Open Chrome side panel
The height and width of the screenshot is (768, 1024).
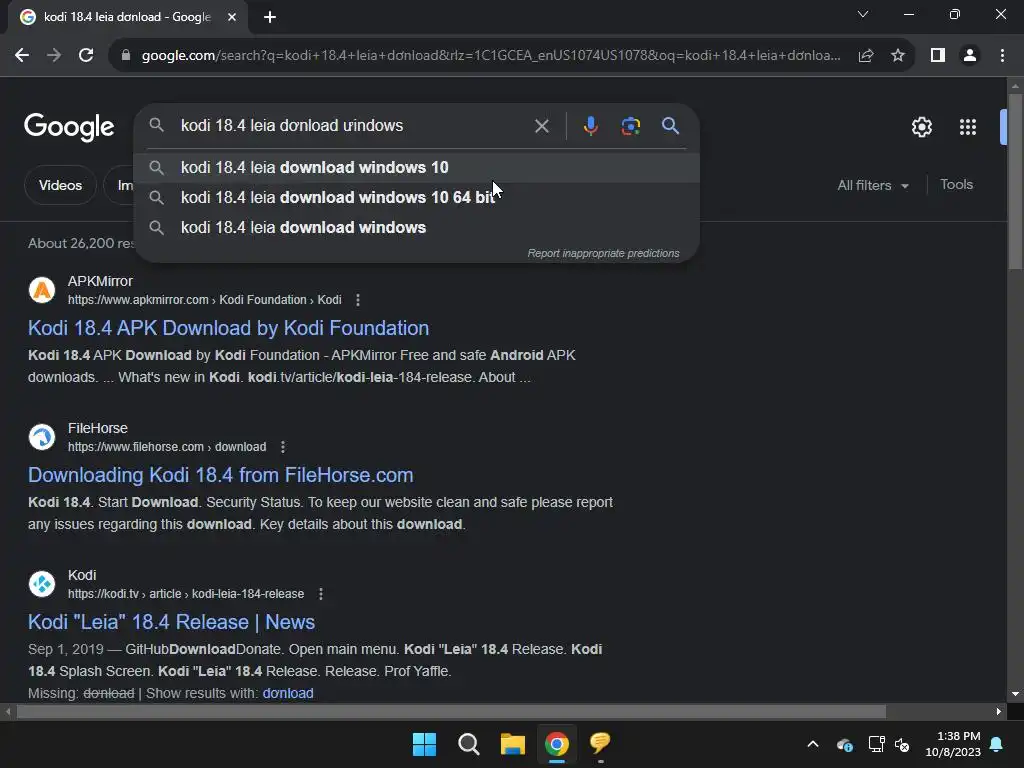click(938, 56)
